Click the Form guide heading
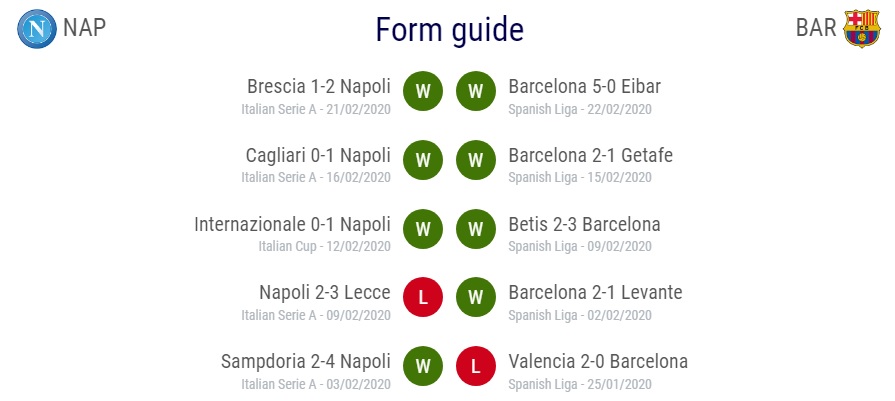895x401 pixels. click(450, 30)
